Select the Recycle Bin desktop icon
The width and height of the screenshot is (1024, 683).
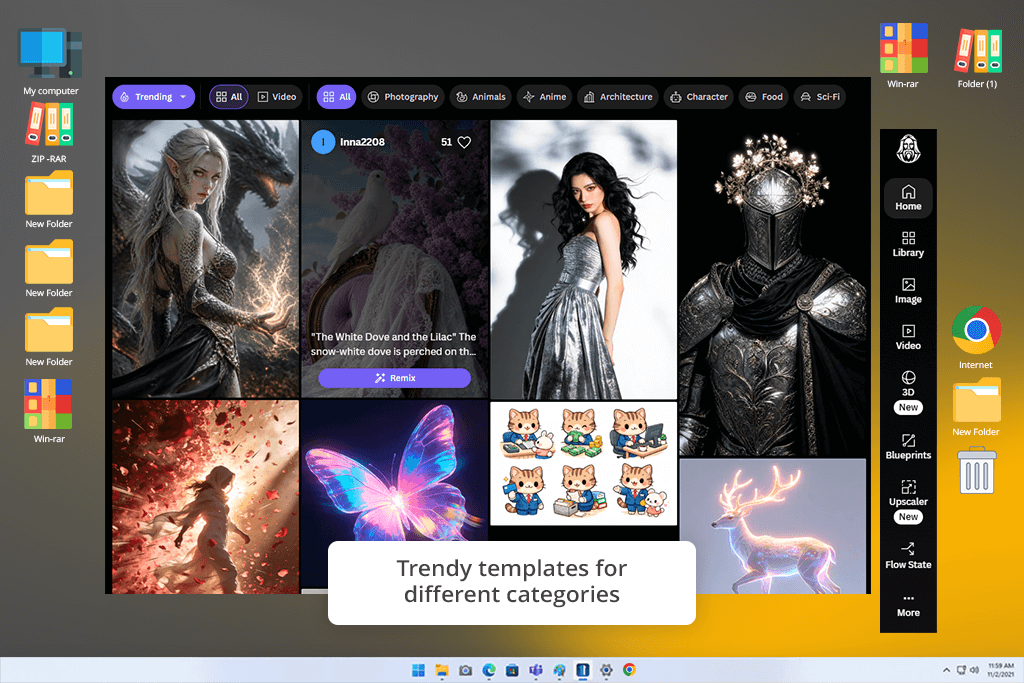tap(977, 470)
